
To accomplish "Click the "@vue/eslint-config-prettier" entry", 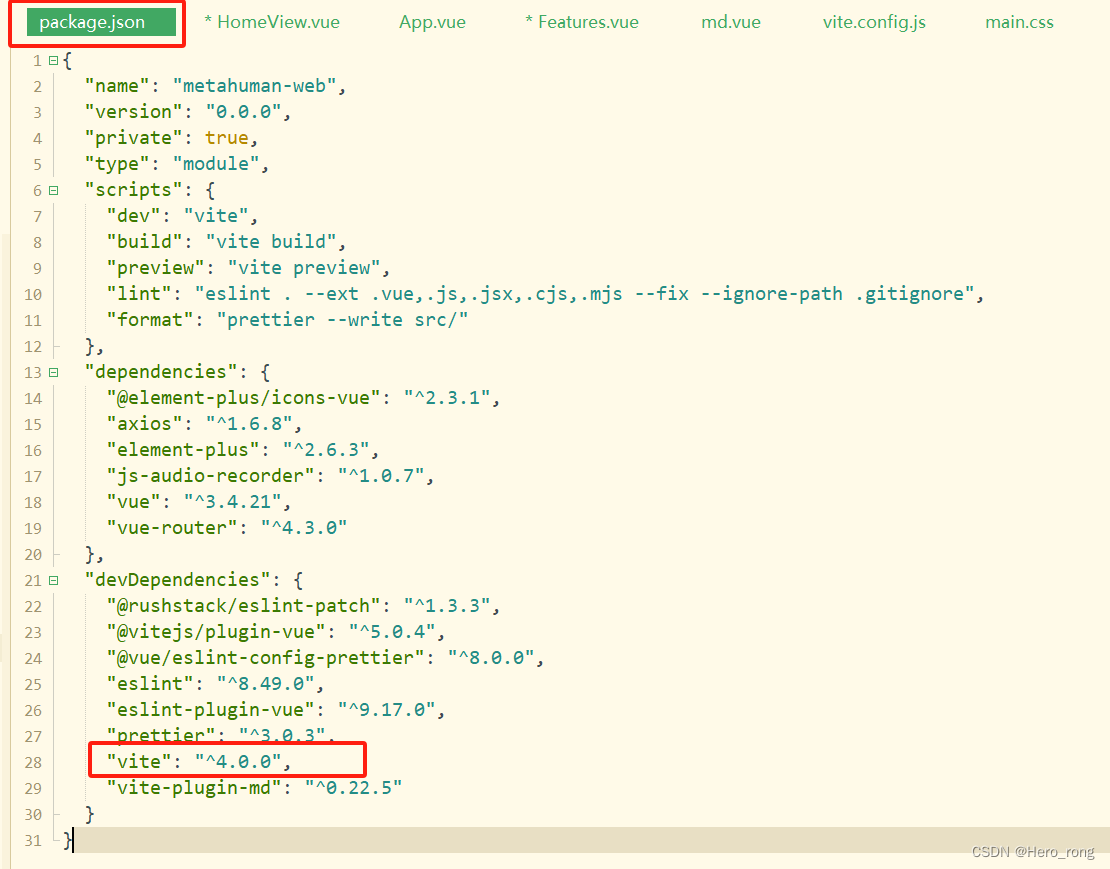I will point(265,659).
